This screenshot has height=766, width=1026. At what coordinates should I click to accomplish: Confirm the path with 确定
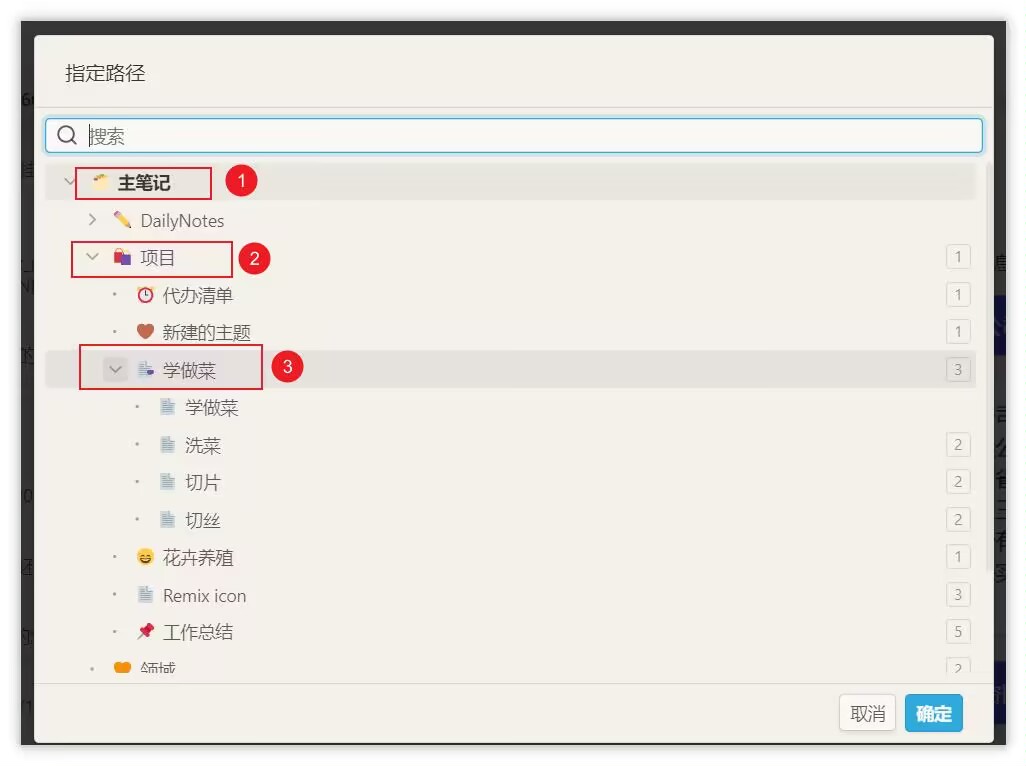[x=933, y=713]
